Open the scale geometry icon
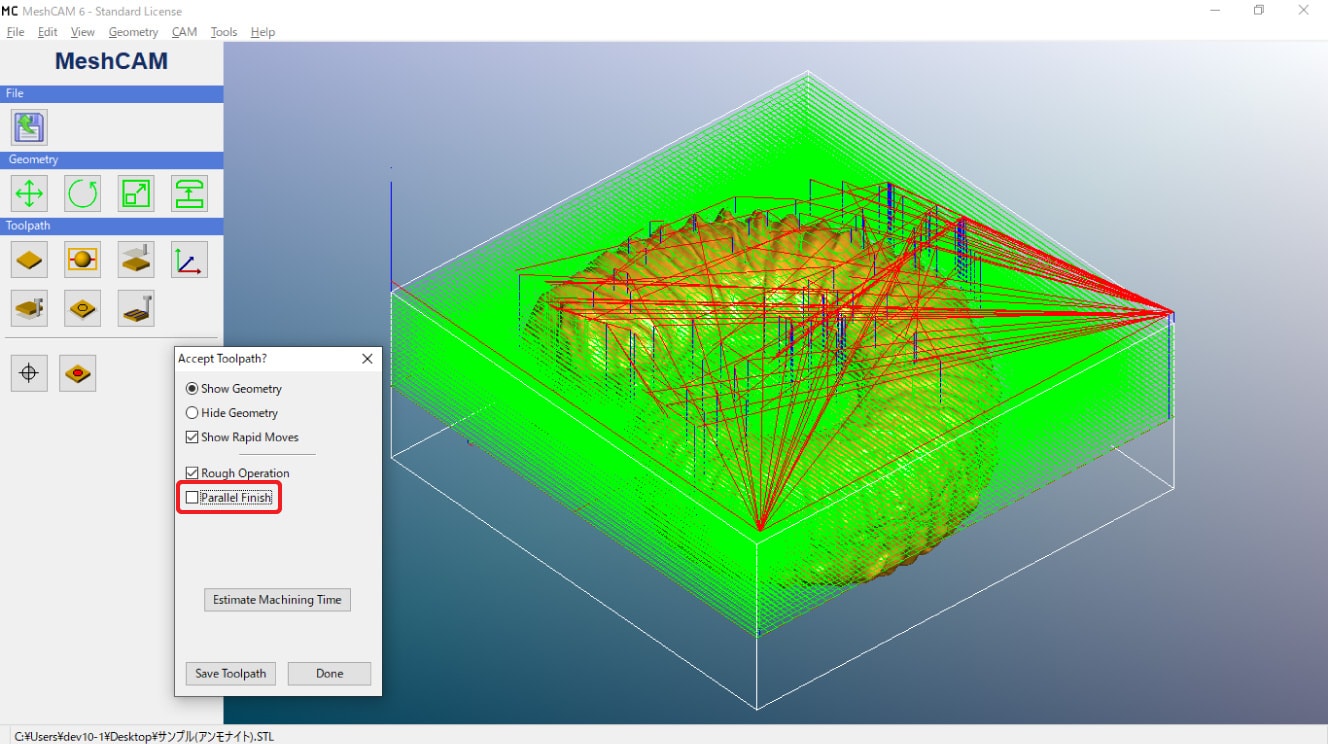This screenshot has height=744, width=1328. (x=136, y=193)
